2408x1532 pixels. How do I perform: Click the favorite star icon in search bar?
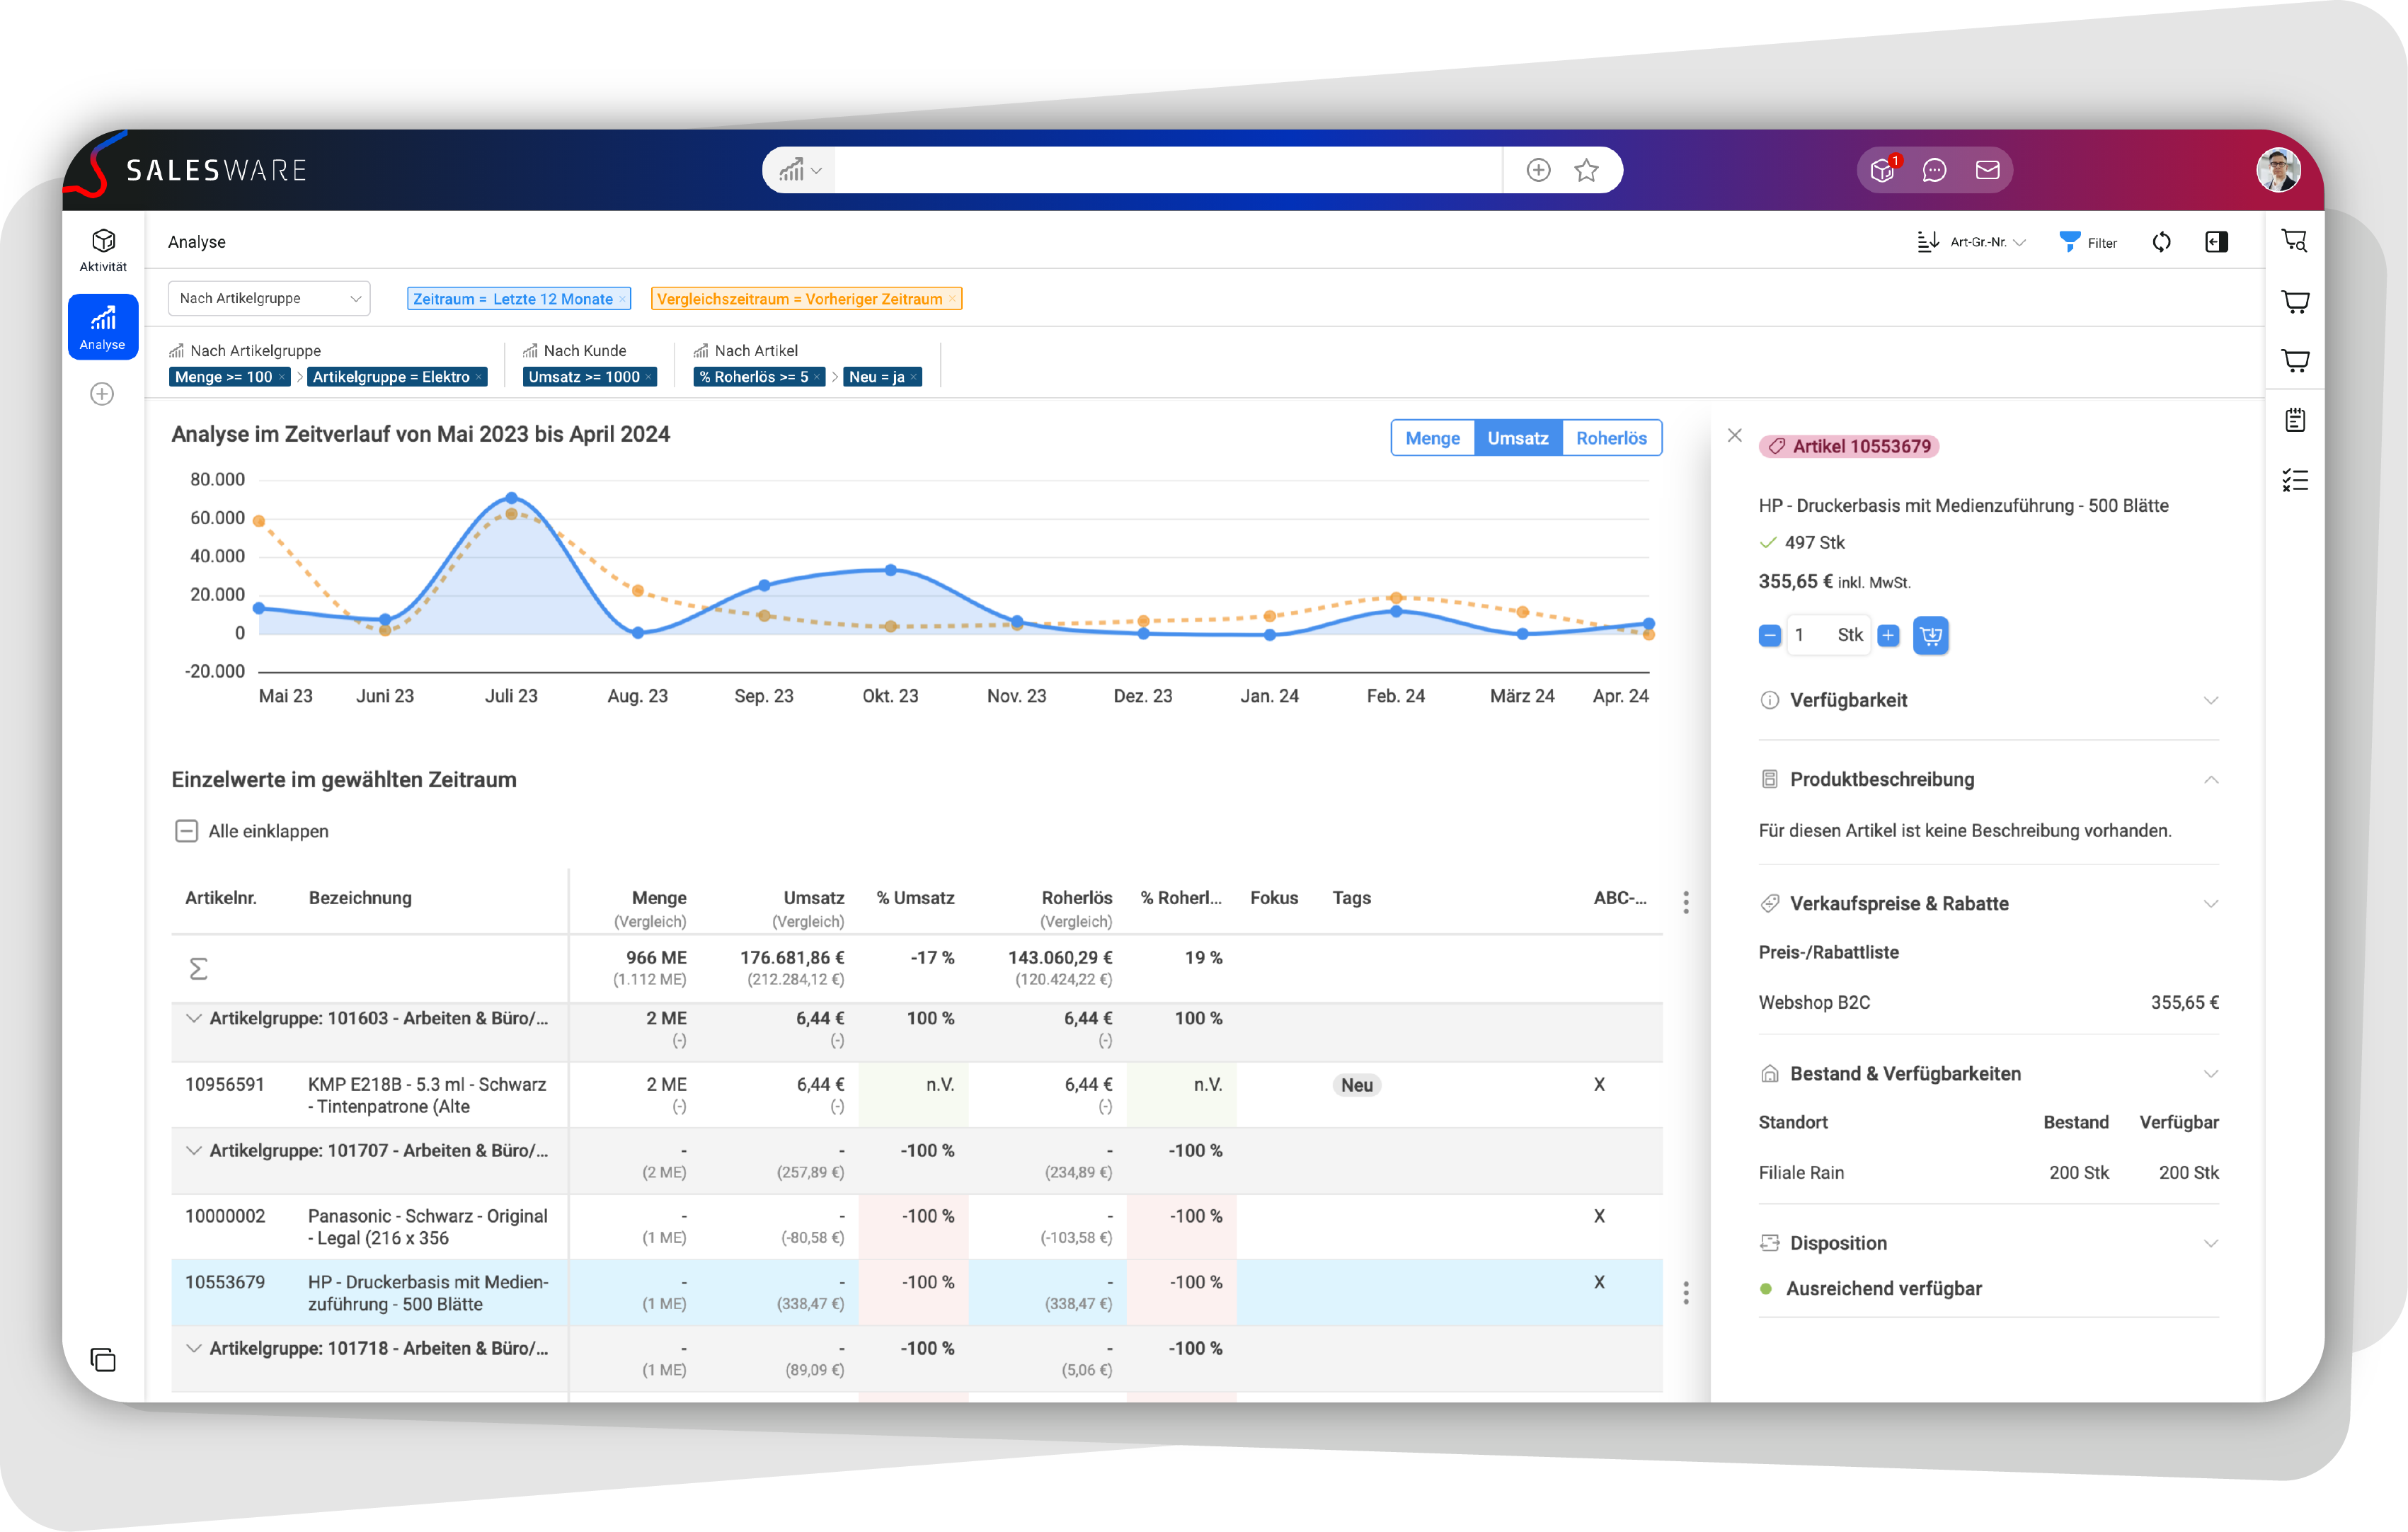click(x=1586, y=170)
